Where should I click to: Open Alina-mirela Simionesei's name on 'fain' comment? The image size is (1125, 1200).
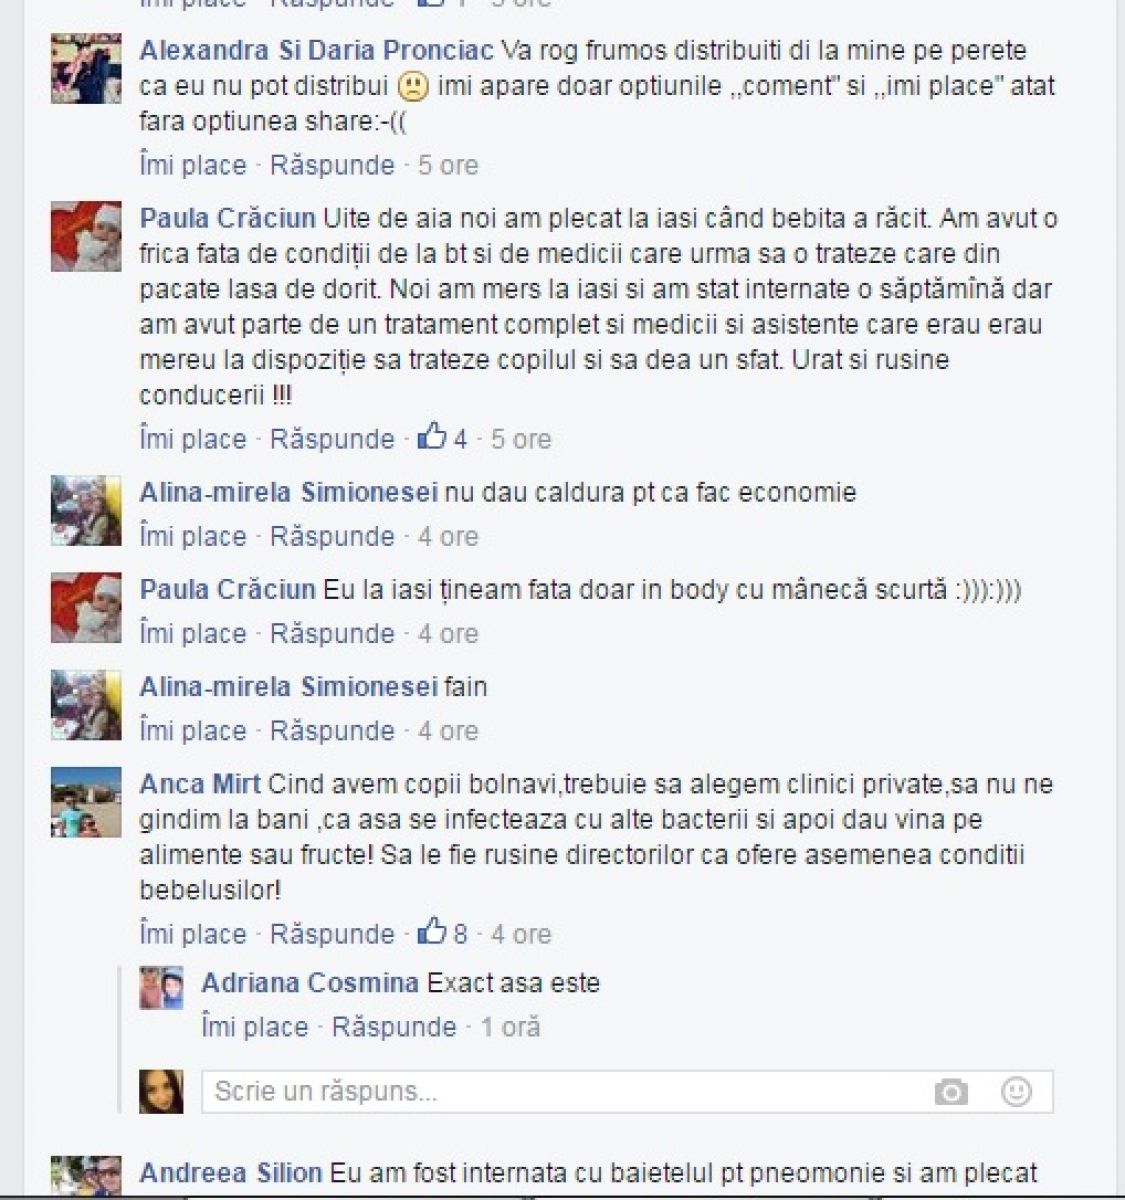coord(289,687)
